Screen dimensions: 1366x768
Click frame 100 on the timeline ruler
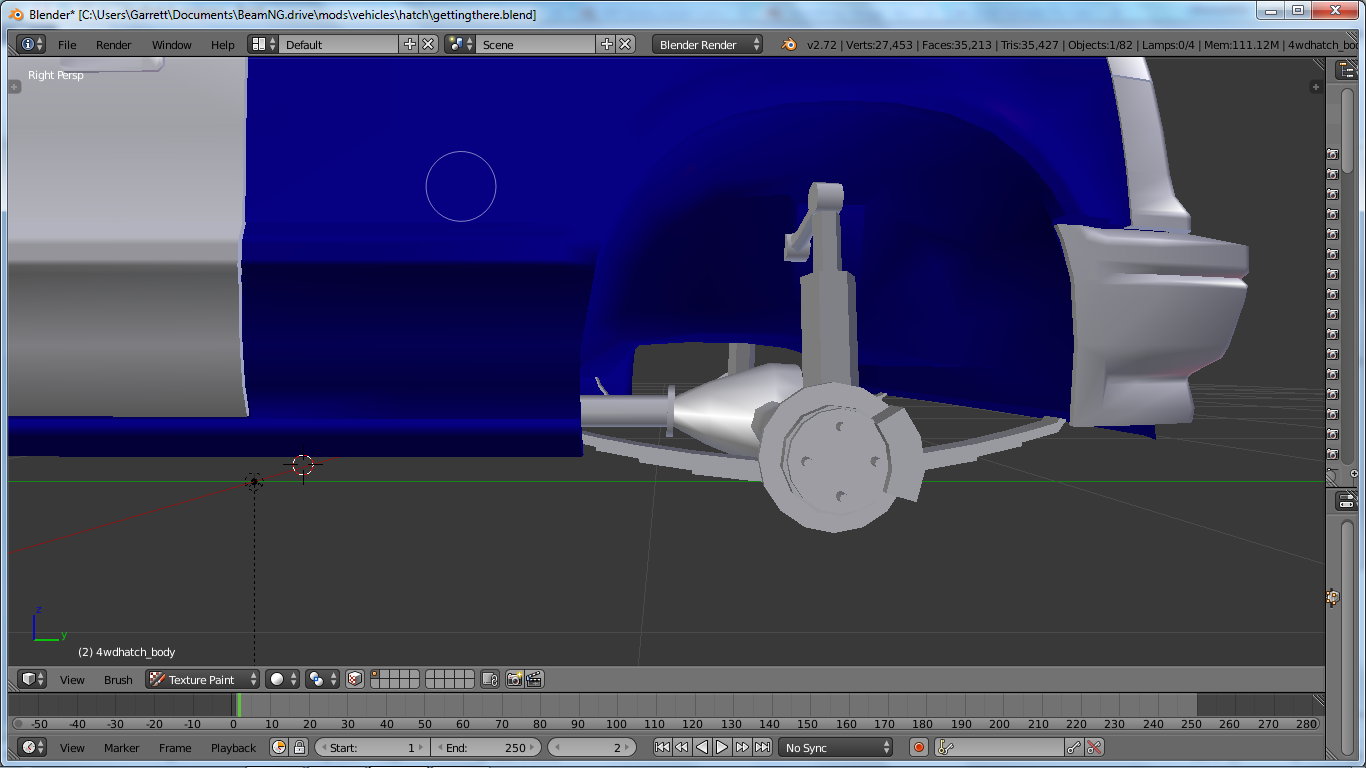(x=616, y=724)
